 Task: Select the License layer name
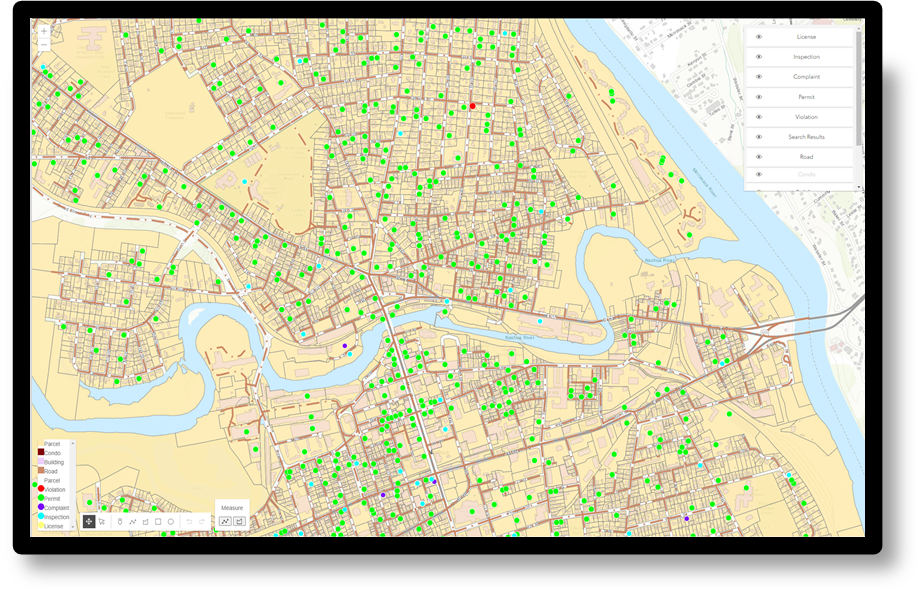point(806,36)
